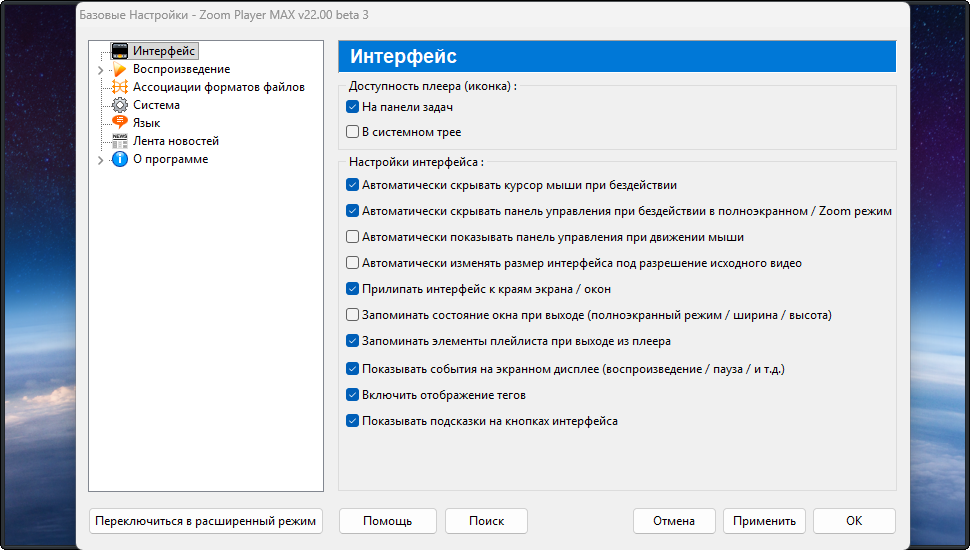Enable the В системном трее checkbox
Screen dimensions: 970x550
click(x=352, y=132)
